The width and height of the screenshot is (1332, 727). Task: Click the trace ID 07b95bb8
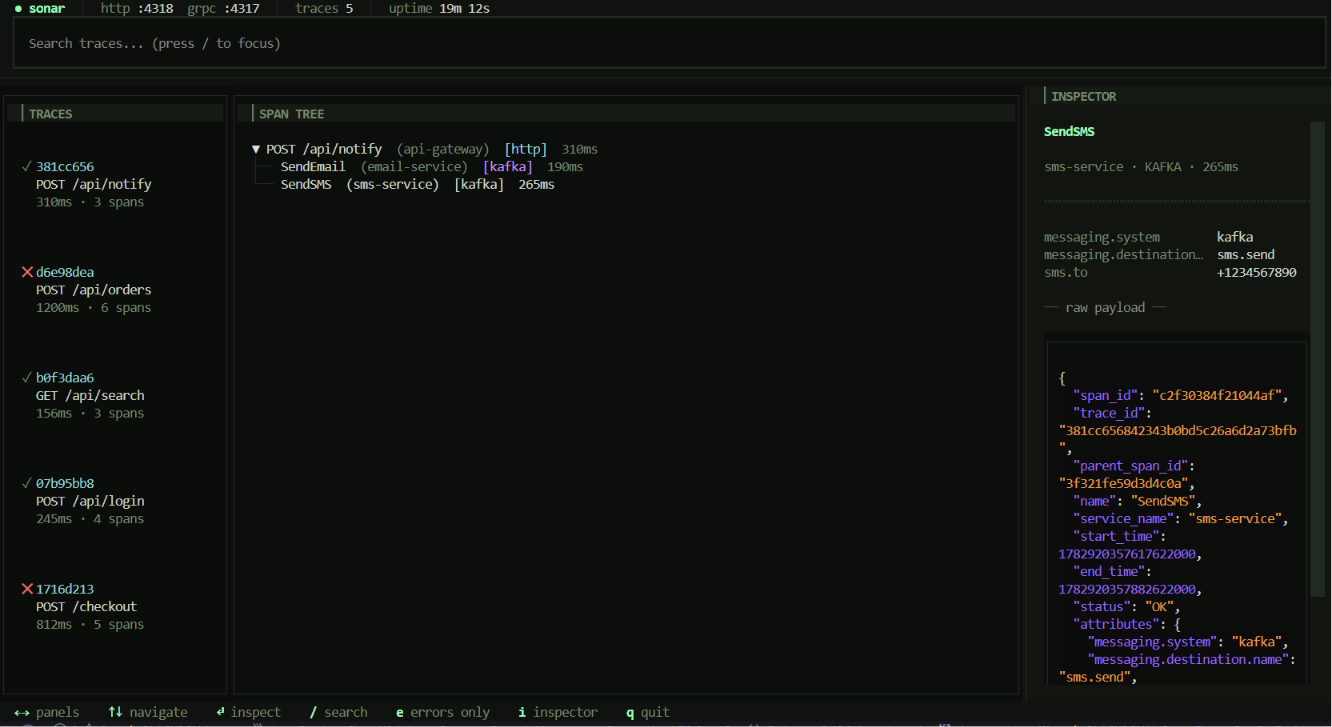(65, 483)
